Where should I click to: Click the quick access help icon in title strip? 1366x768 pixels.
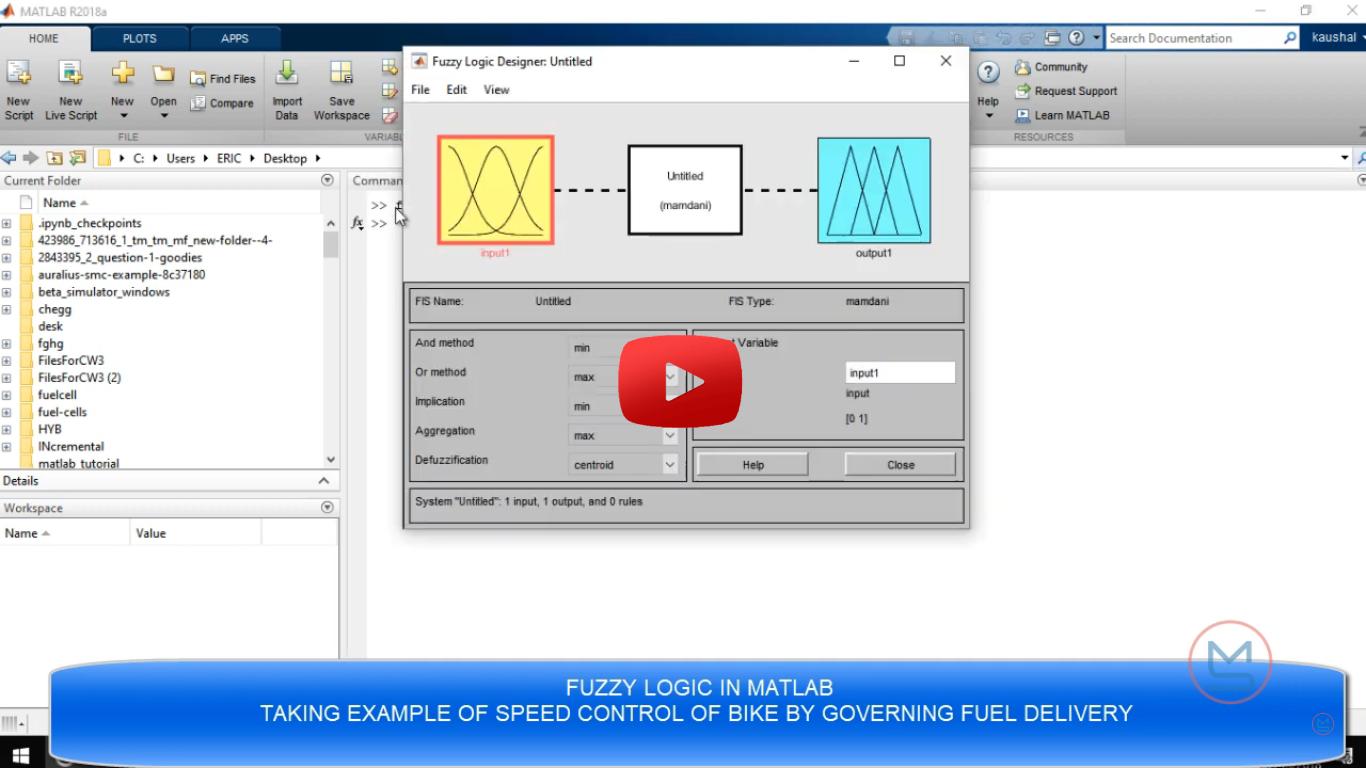pos(1076,38)
